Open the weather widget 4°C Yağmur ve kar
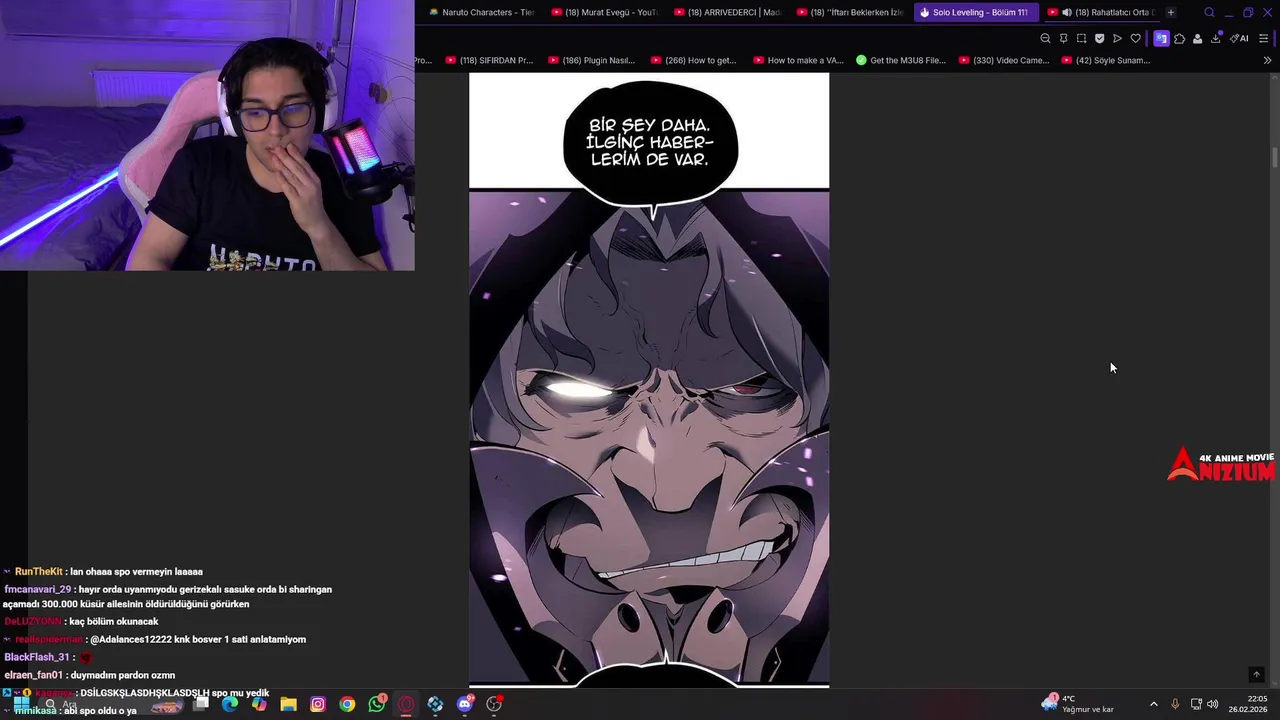The image size is (1280, 720). [1078, 704]
